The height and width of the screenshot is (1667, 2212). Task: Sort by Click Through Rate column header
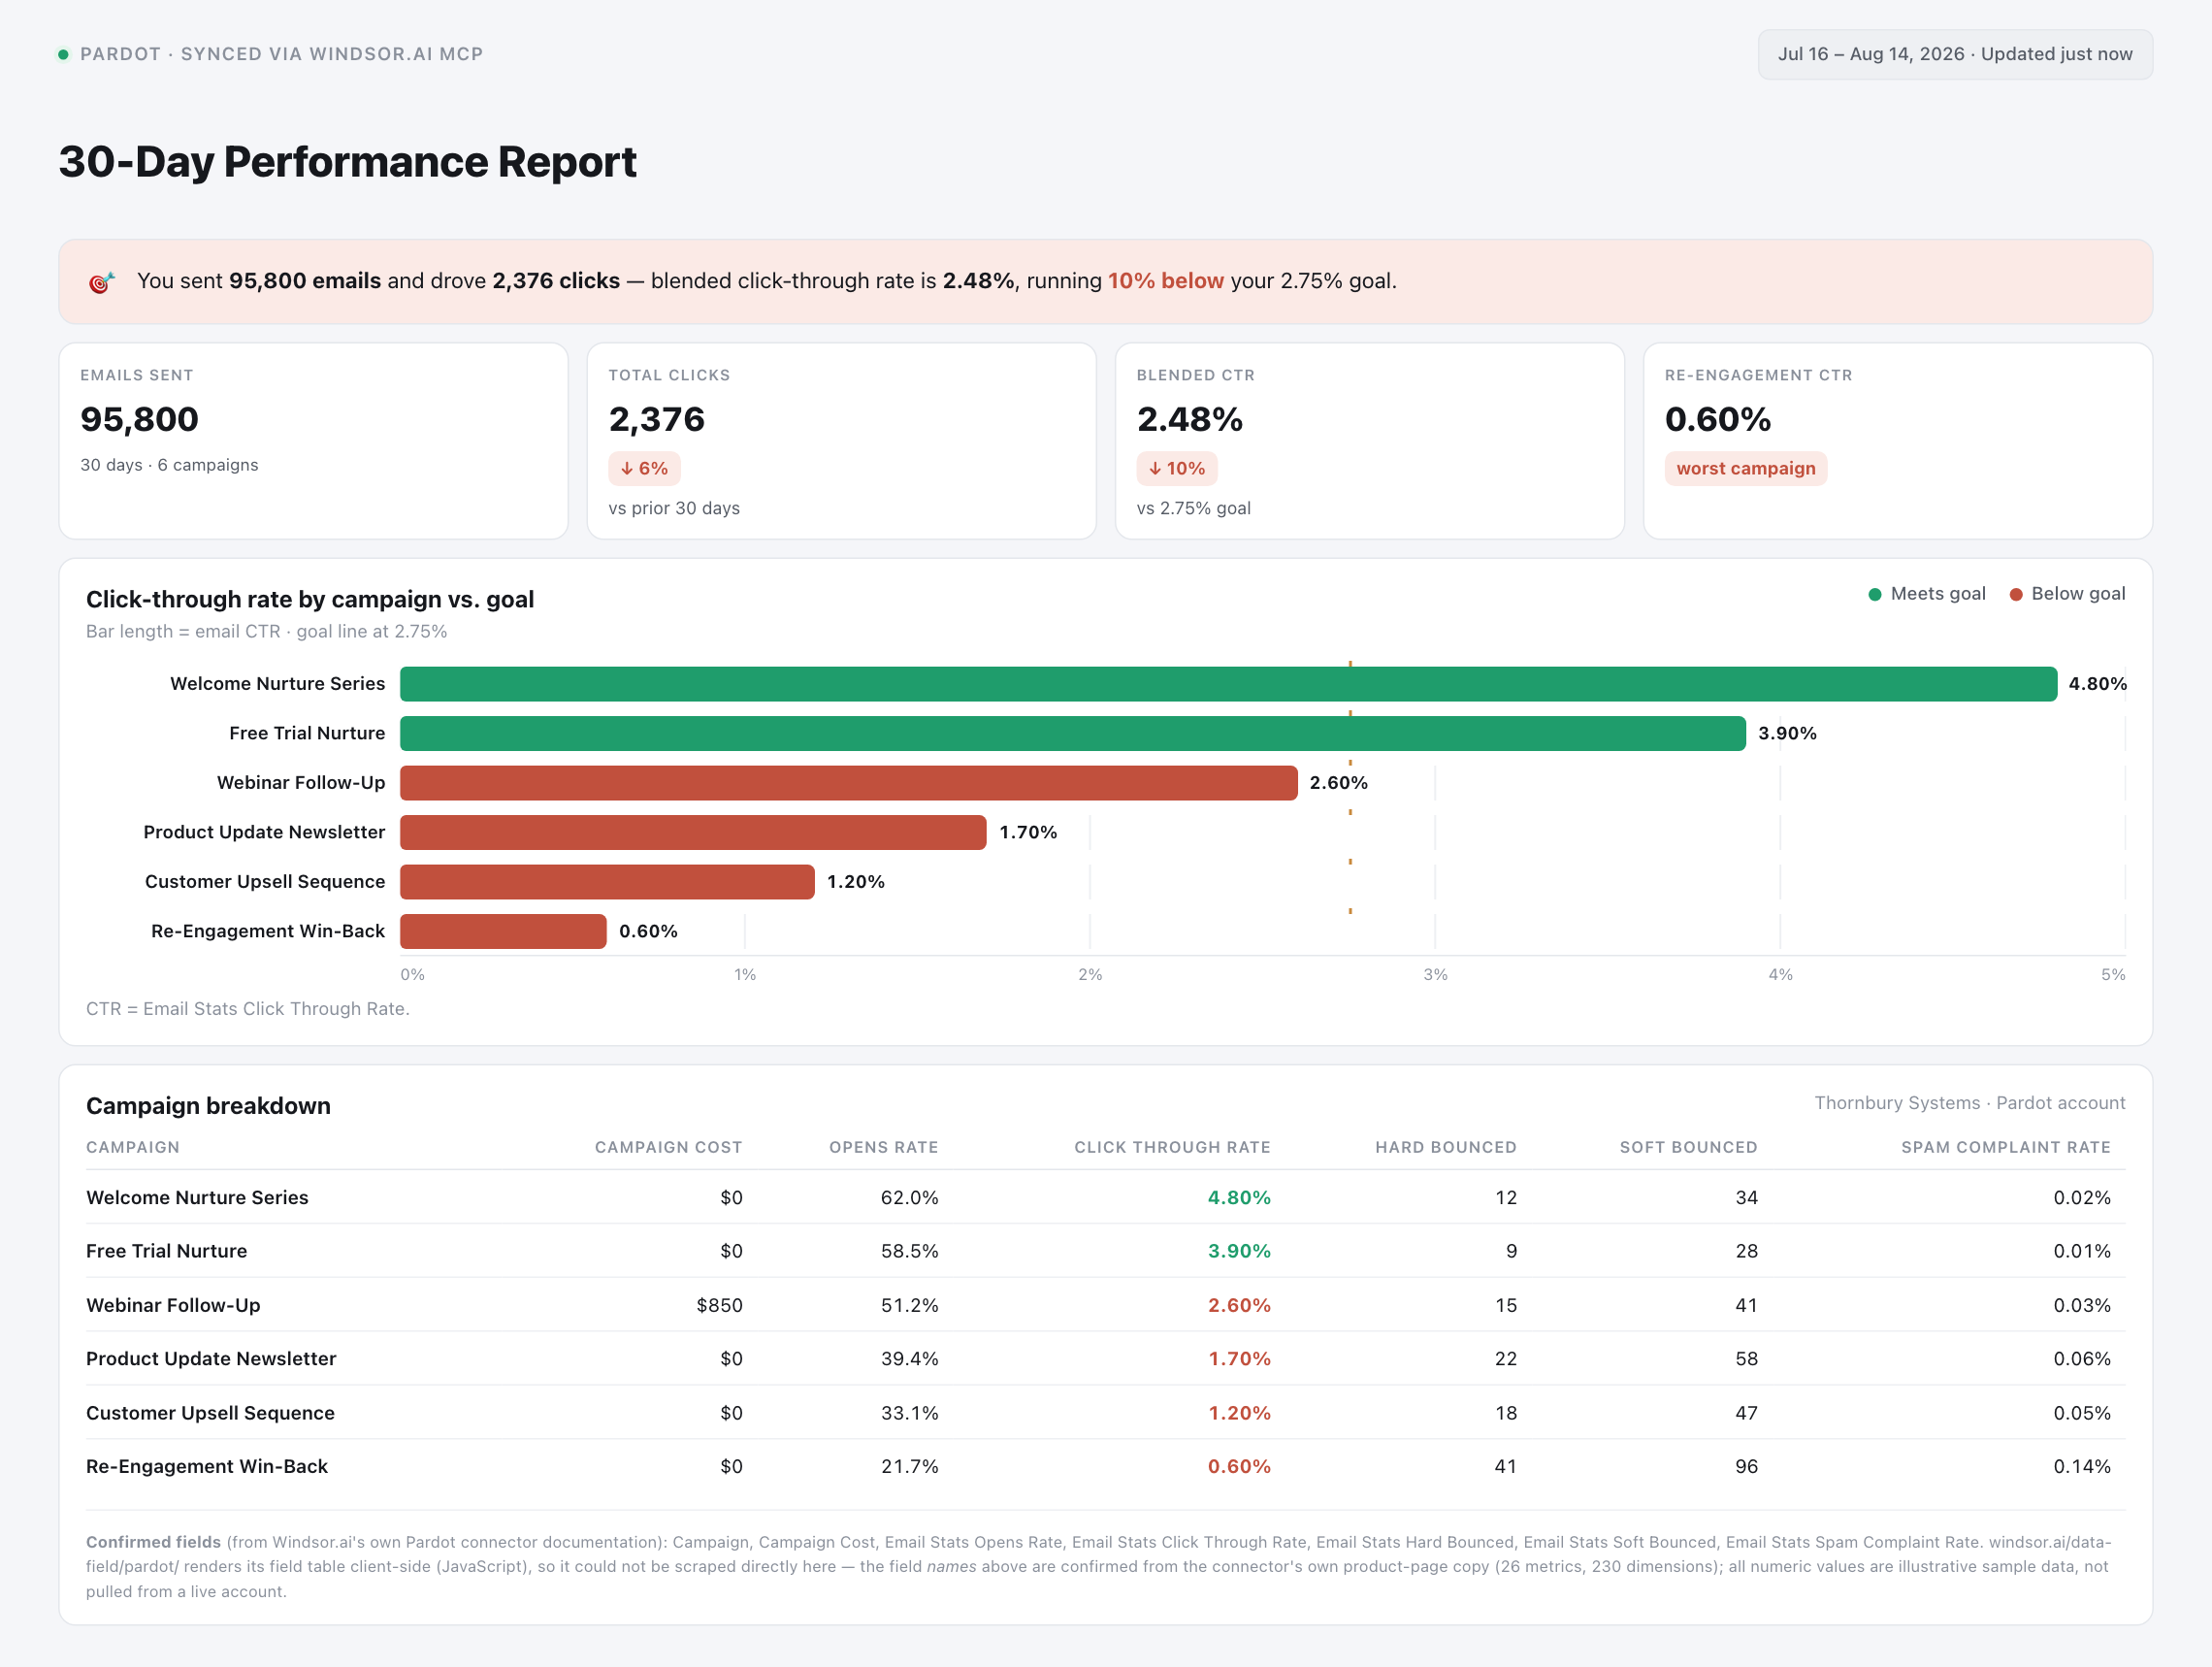pos(1172,1147)
